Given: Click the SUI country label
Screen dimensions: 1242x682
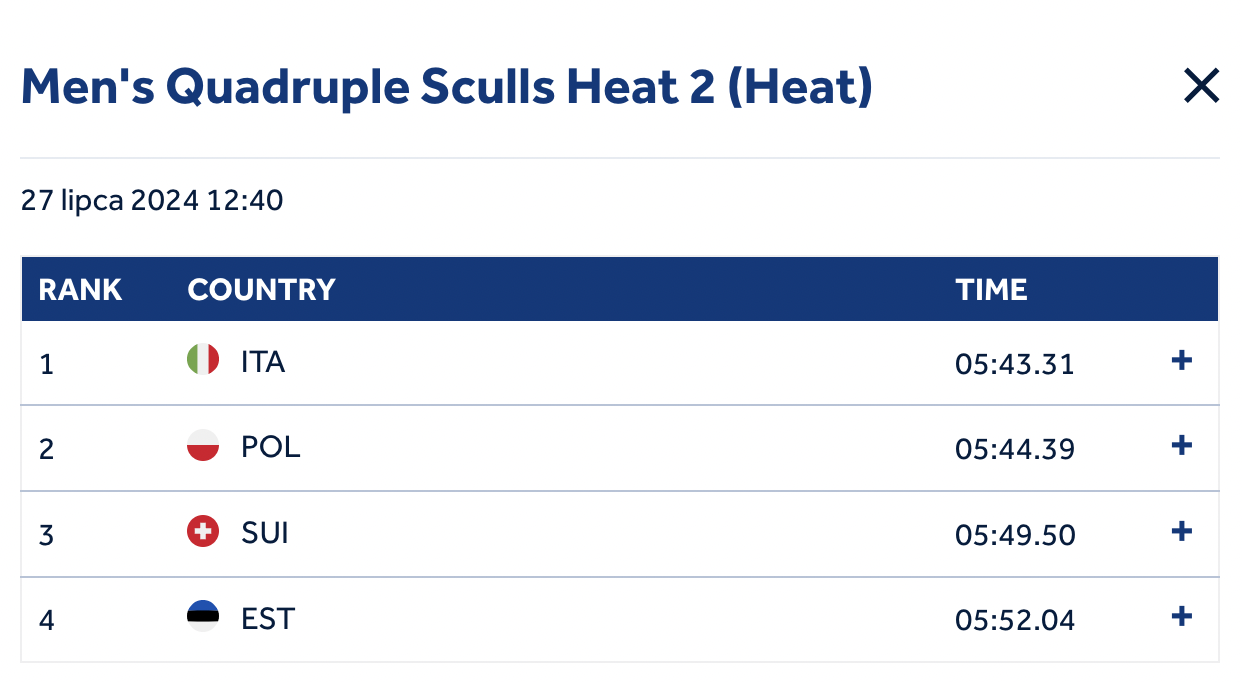Looking at the screenshot, I should coord(265,533).
